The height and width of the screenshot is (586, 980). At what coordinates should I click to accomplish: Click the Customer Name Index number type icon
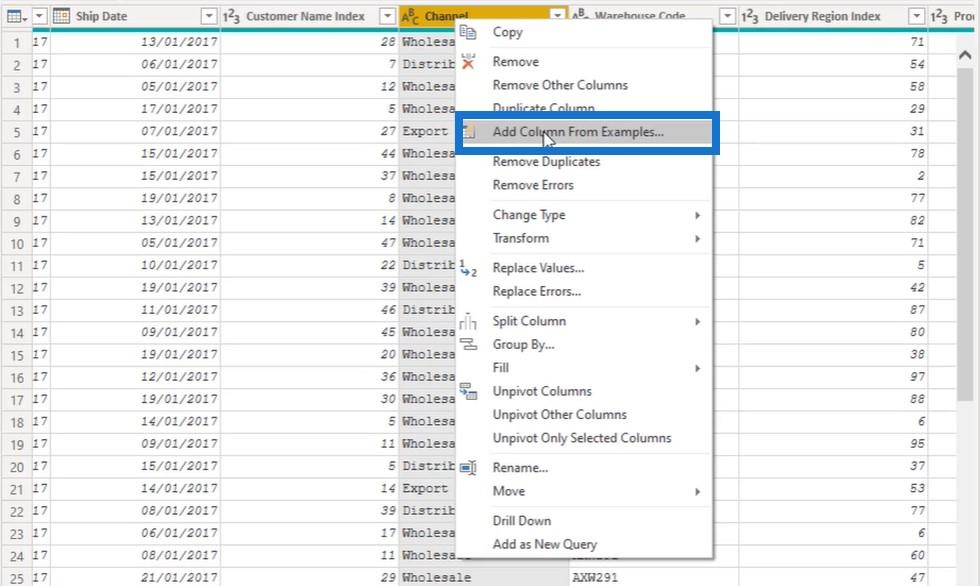coord(231,16)
